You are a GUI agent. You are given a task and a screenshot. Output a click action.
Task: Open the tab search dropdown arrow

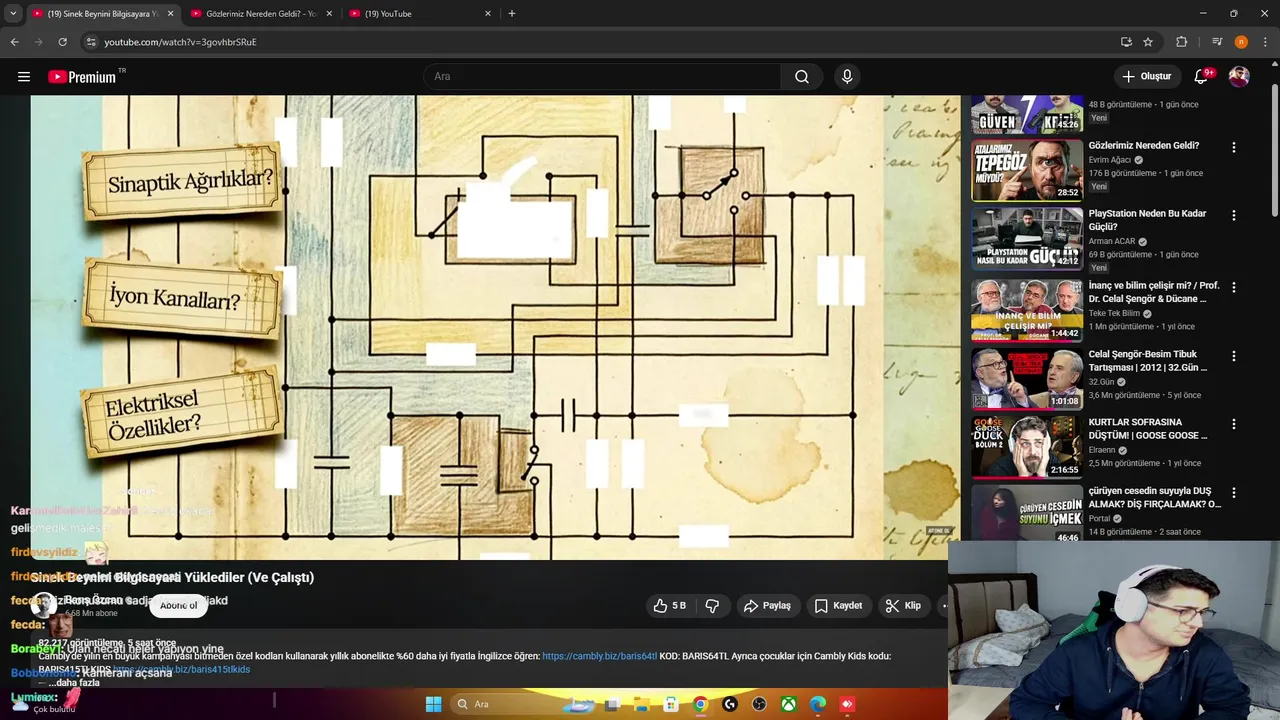pyautogui.click(x=13, y=14)
